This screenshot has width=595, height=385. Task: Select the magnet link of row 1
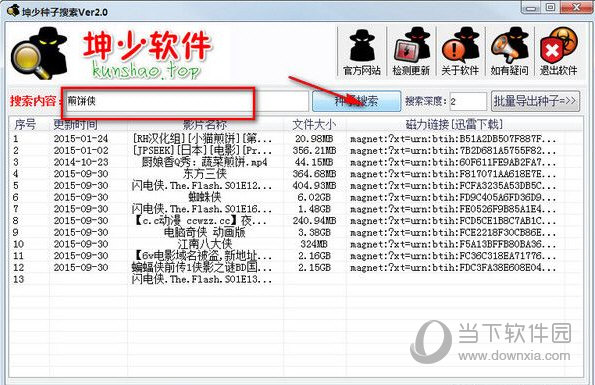[x=453, y=139]
